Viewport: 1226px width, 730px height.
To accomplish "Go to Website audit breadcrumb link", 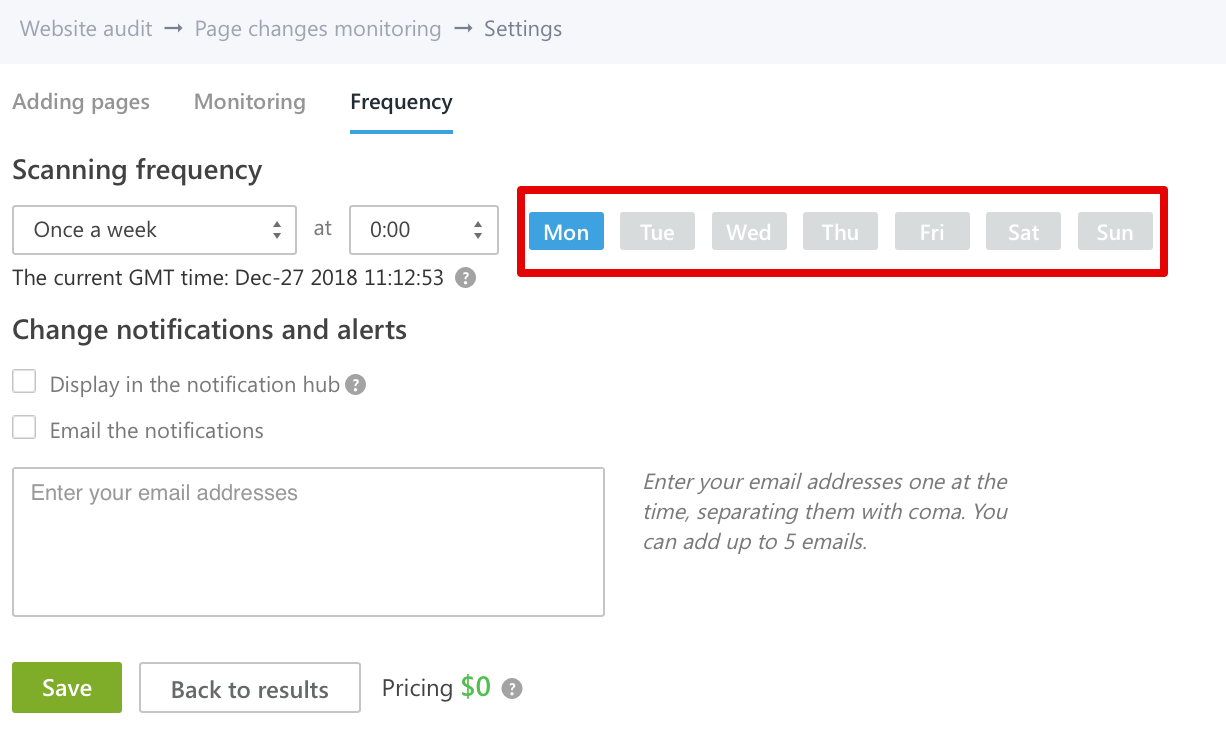I will point(86,29).
